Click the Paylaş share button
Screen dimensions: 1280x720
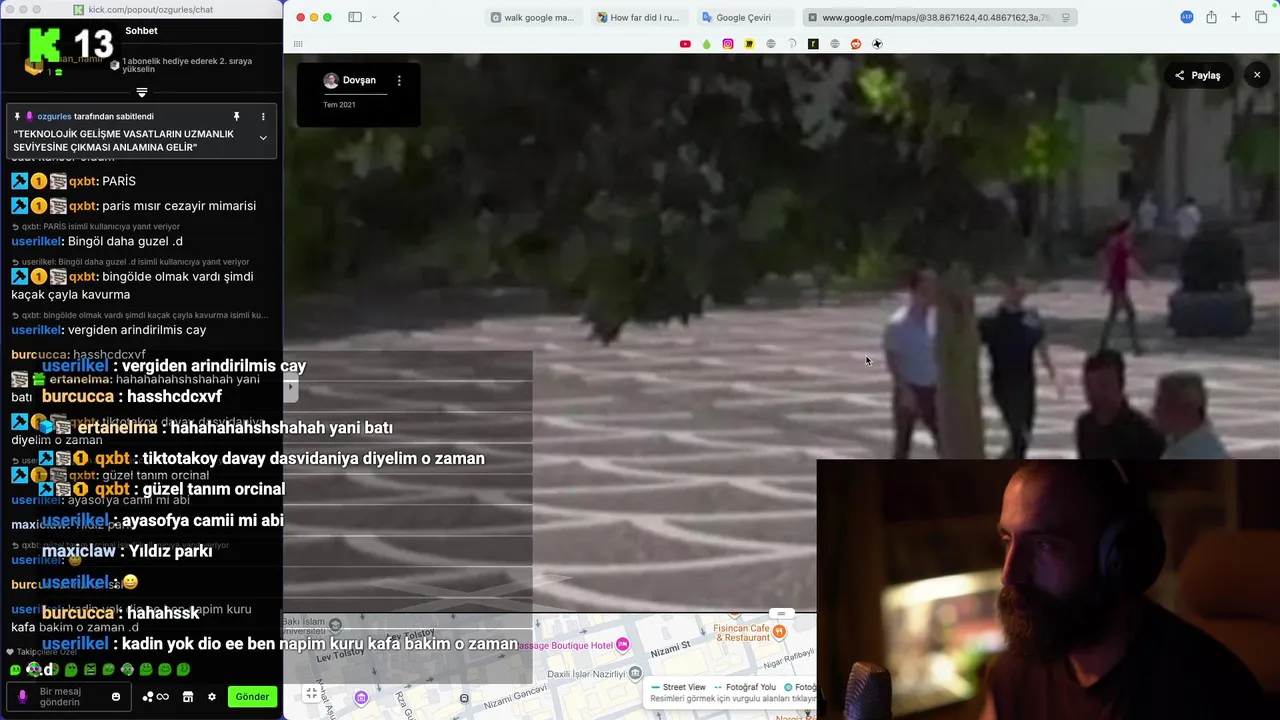click(x=1198, y=75)
